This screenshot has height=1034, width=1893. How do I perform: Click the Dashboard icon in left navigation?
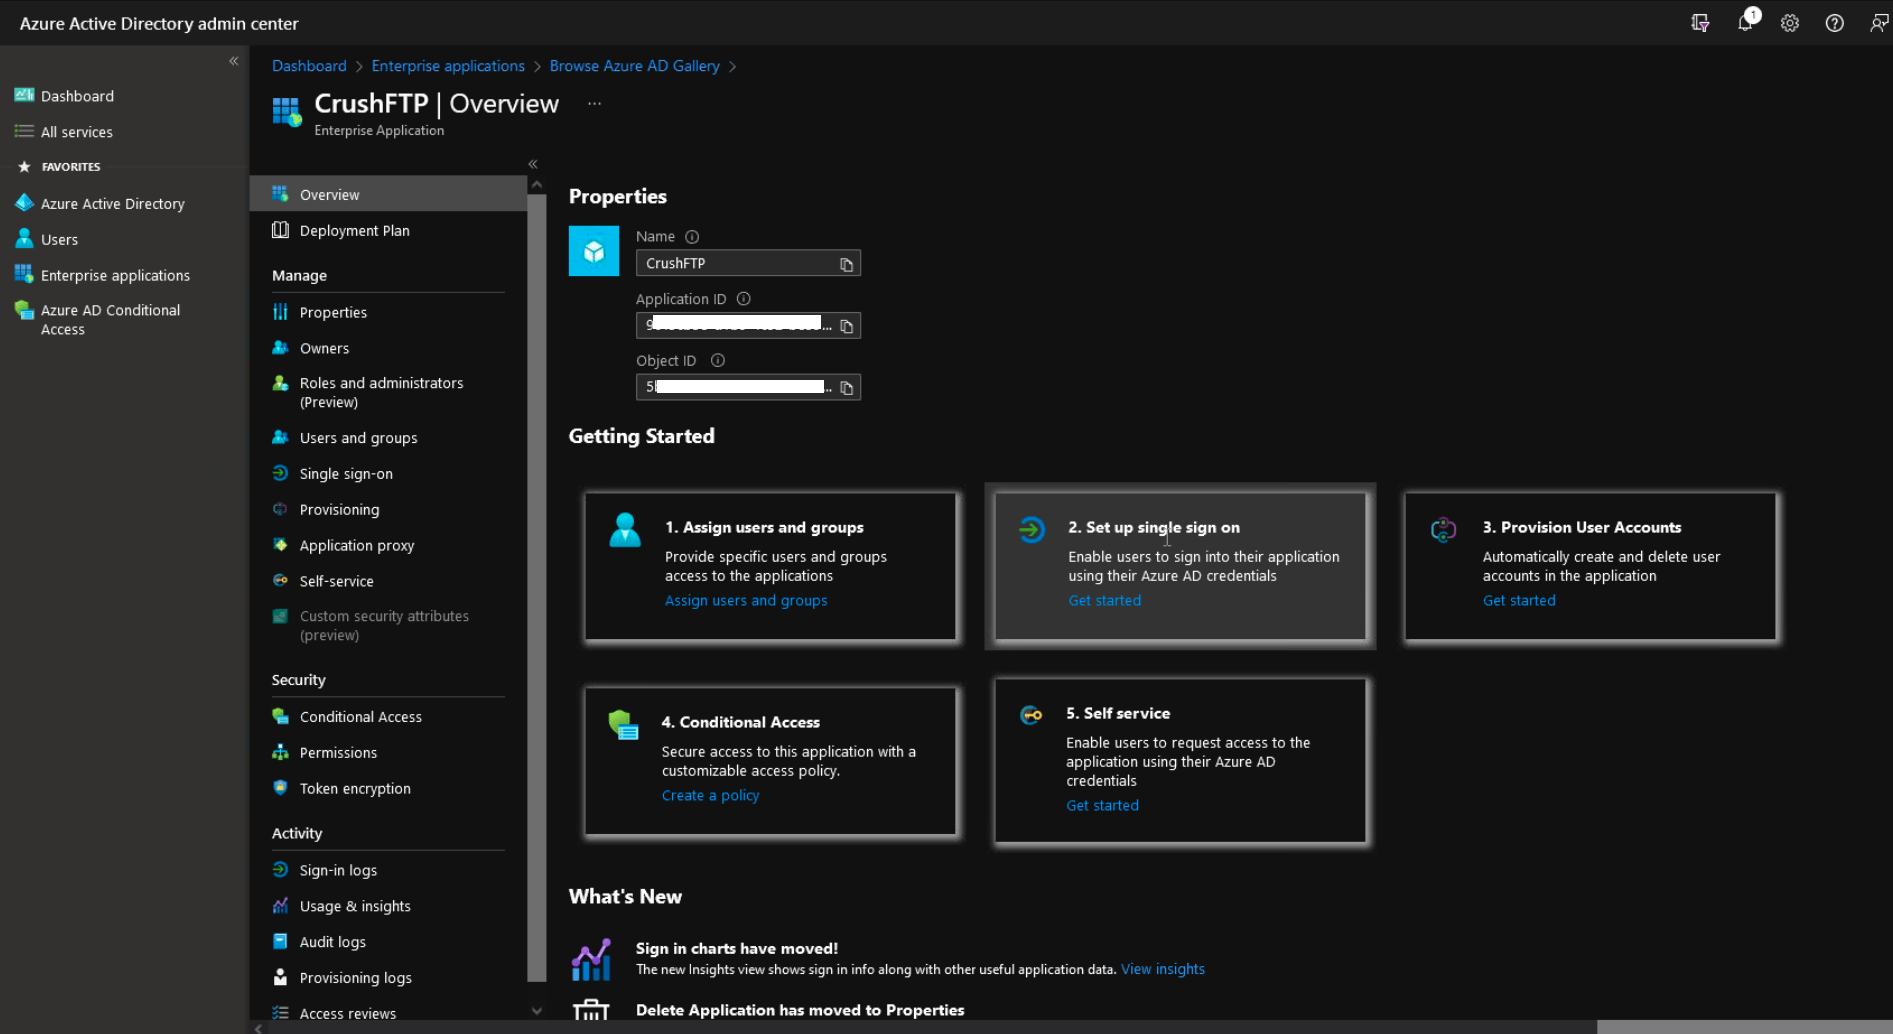coord(24,95)
